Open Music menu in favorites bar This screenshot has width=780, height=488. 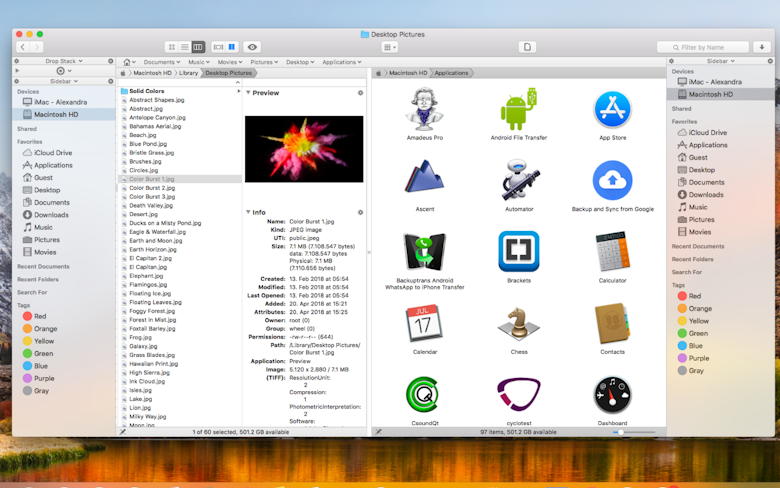[198, 62]
